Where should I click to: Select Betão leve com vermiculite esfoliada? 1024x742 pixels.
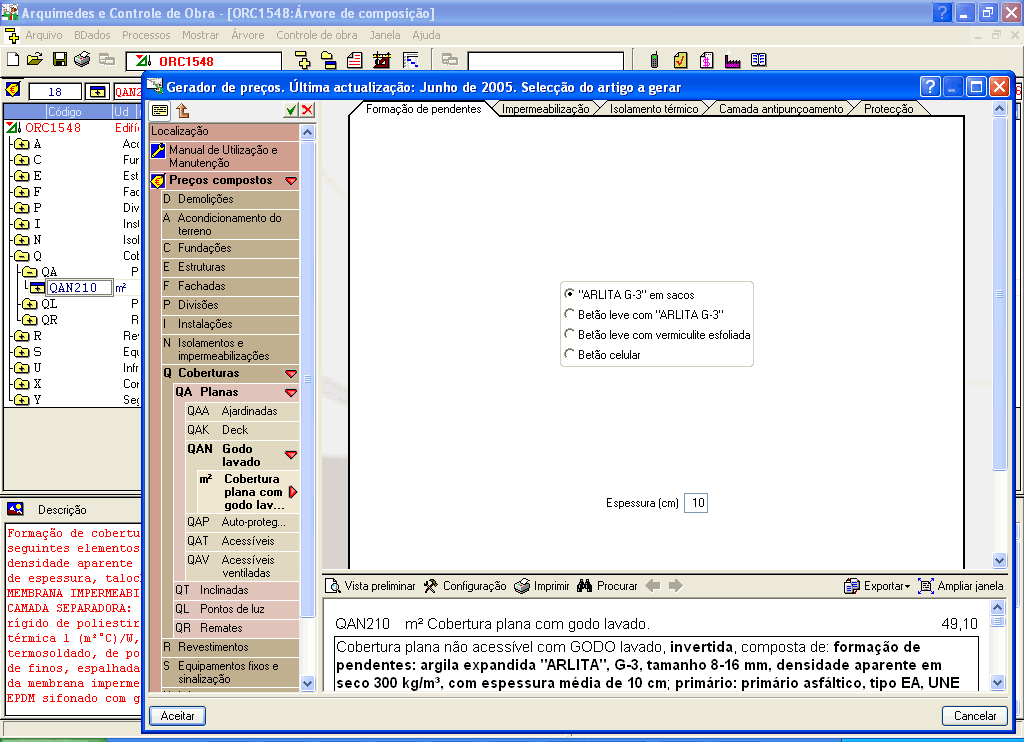570,335
